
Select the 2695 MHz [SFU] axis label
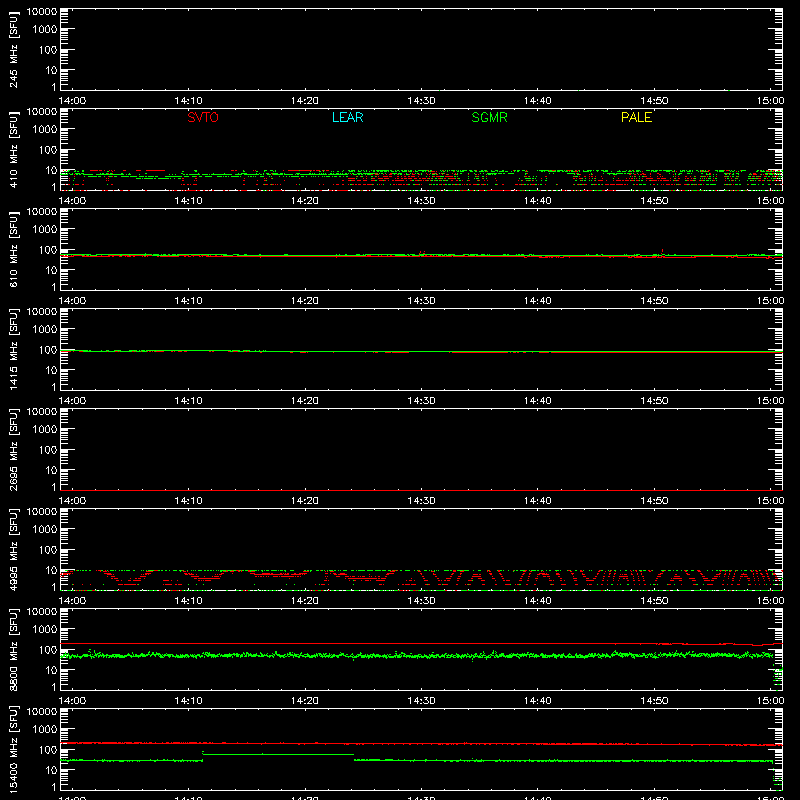click(x=13, y=449)
